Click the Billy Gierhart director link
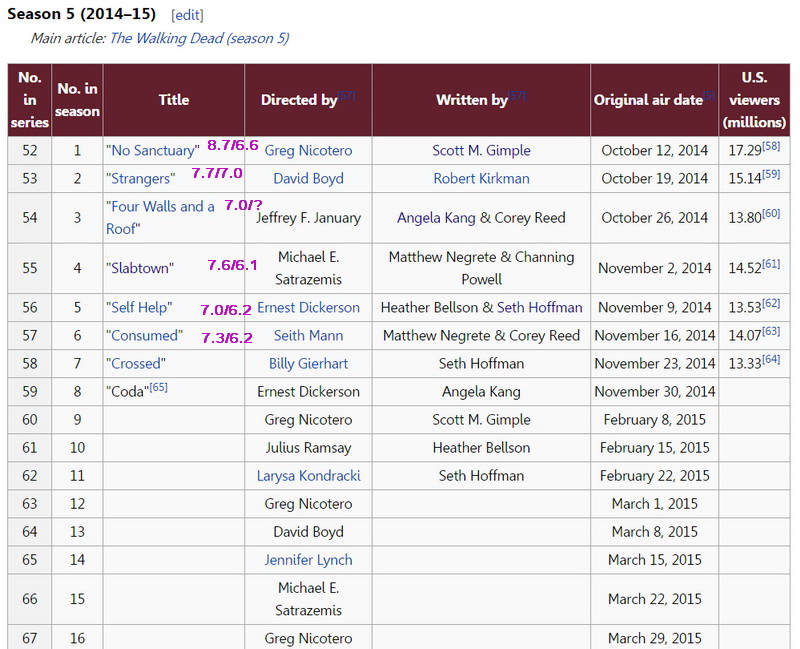Viewport: 800px width, 649px height. [308, 363]
